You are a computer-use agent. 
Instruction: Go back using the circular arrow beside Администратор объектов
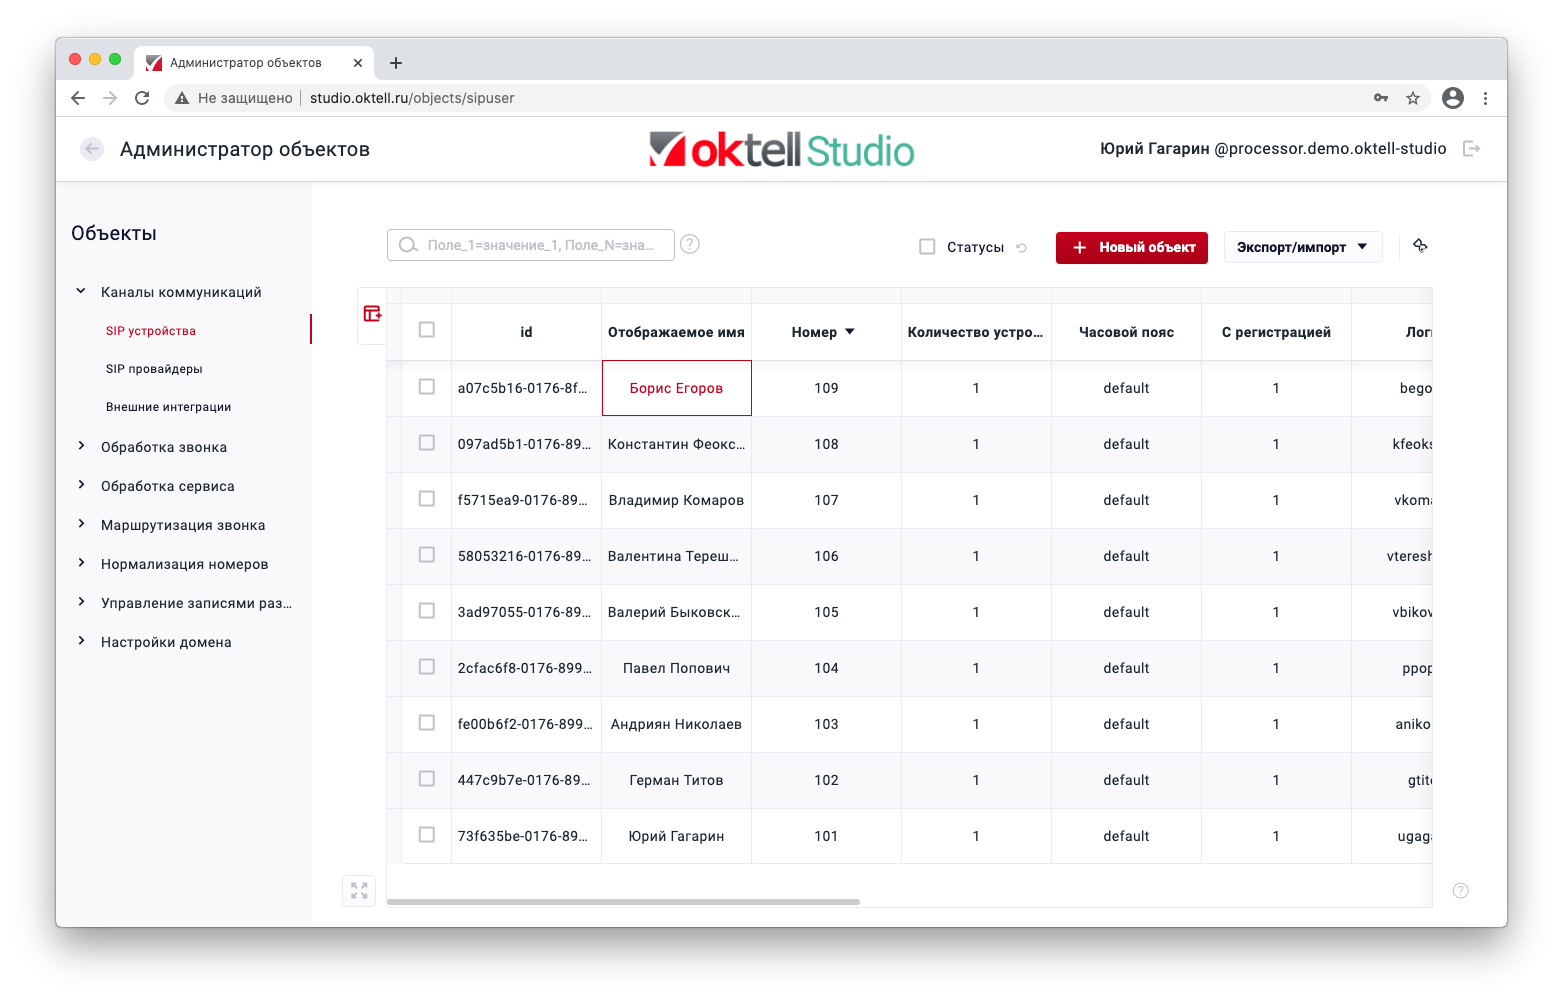[x=92, y=149]
